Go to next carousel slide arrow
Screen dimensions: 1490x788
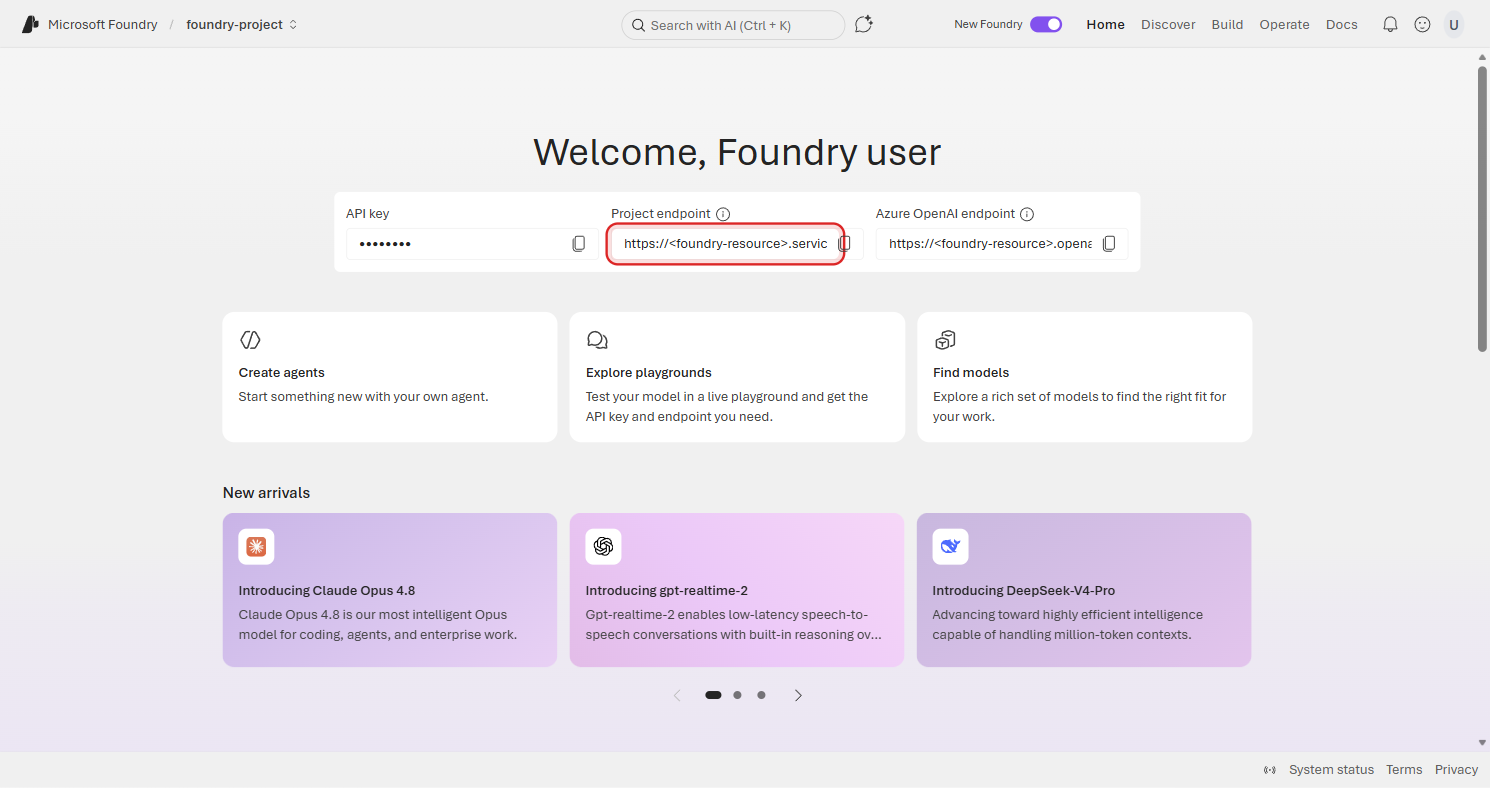click(798, 695)
